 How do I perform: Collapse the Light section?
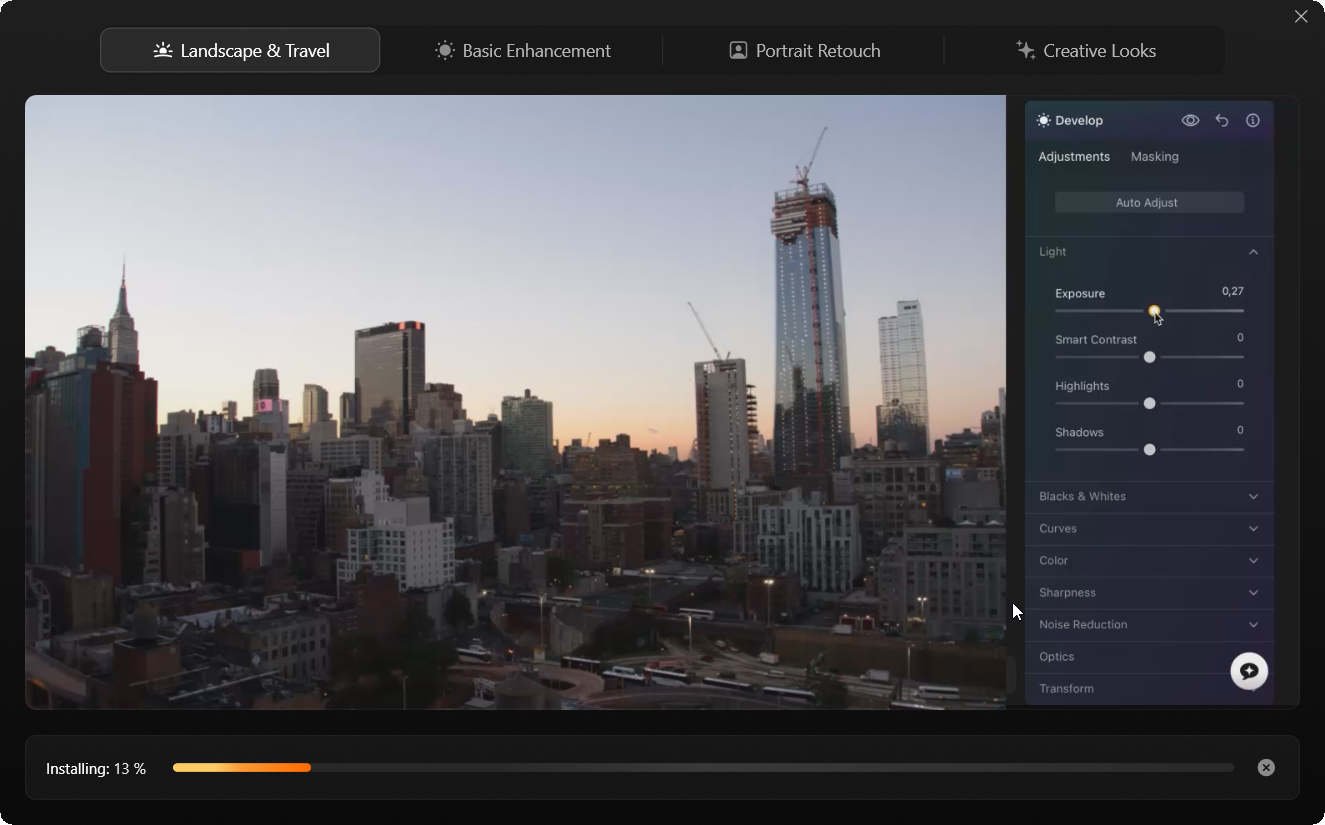1149,252
